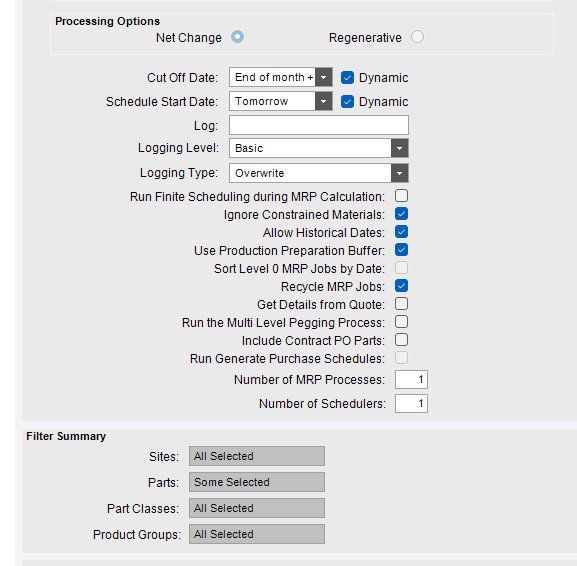This screenshot has width=577, height=566.
Task: Uncheck Recycle MRP Jobs
Action: (x=401, y=286)
